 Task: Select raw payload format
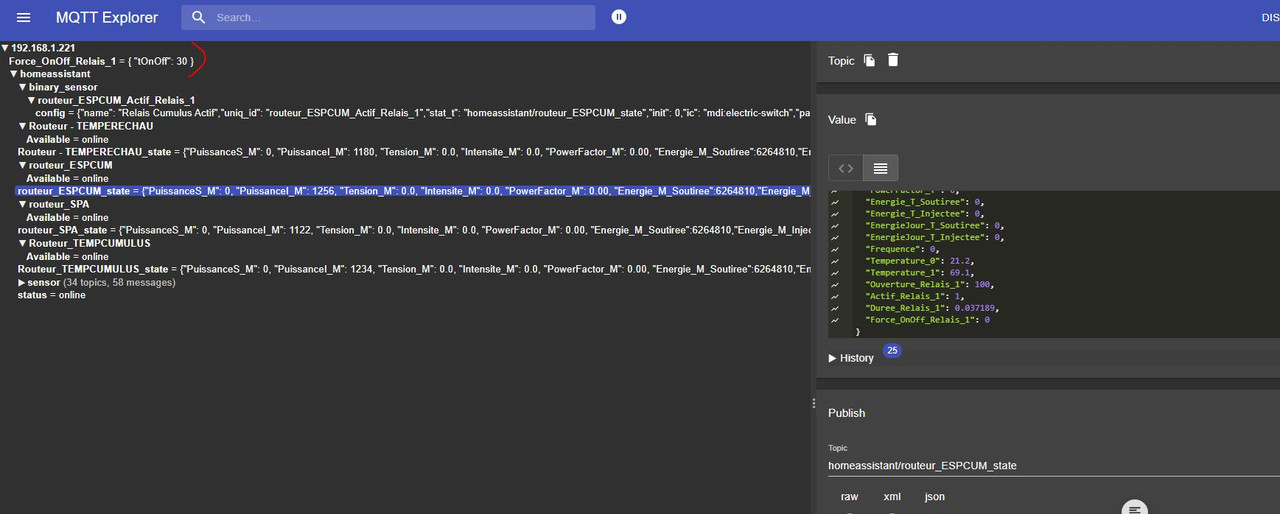[x=849, y=497]
